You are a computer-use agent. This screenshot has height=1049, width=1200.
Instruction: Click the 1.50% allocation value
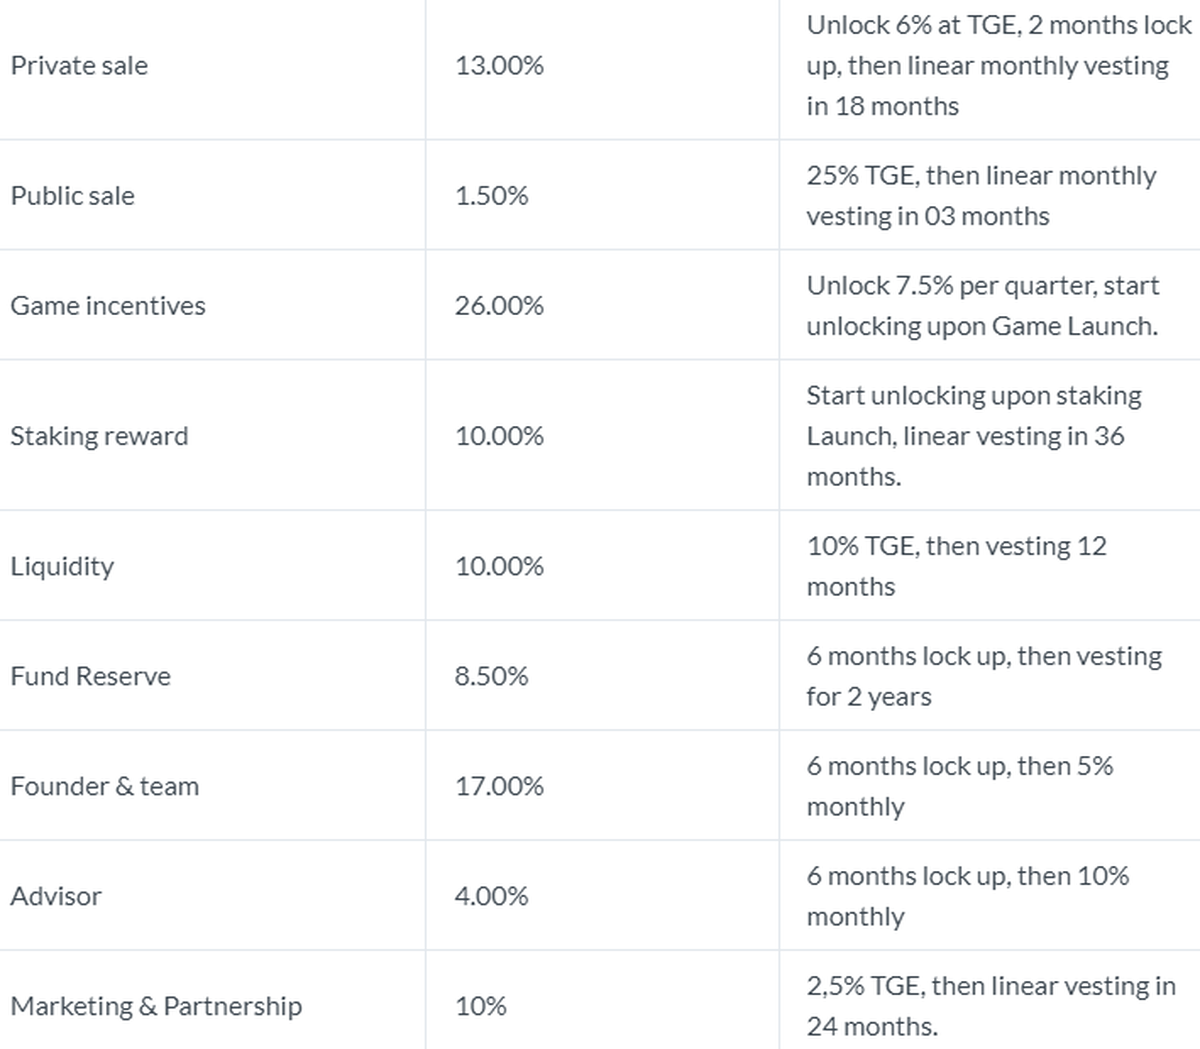(491, 196)
